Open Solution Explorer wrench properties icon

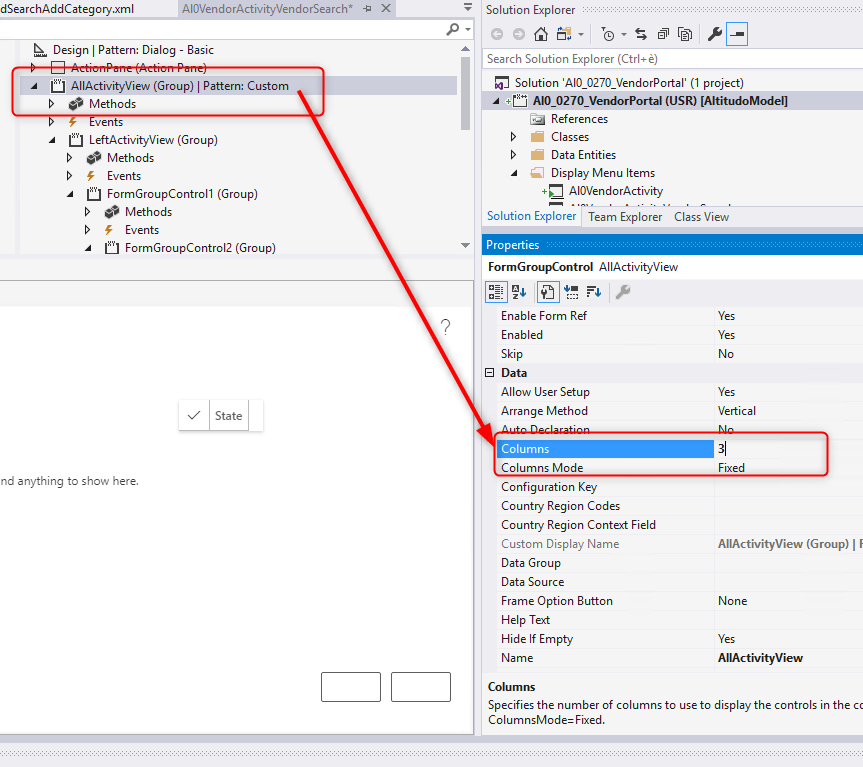pyautogui.click(x=714, y=35)
